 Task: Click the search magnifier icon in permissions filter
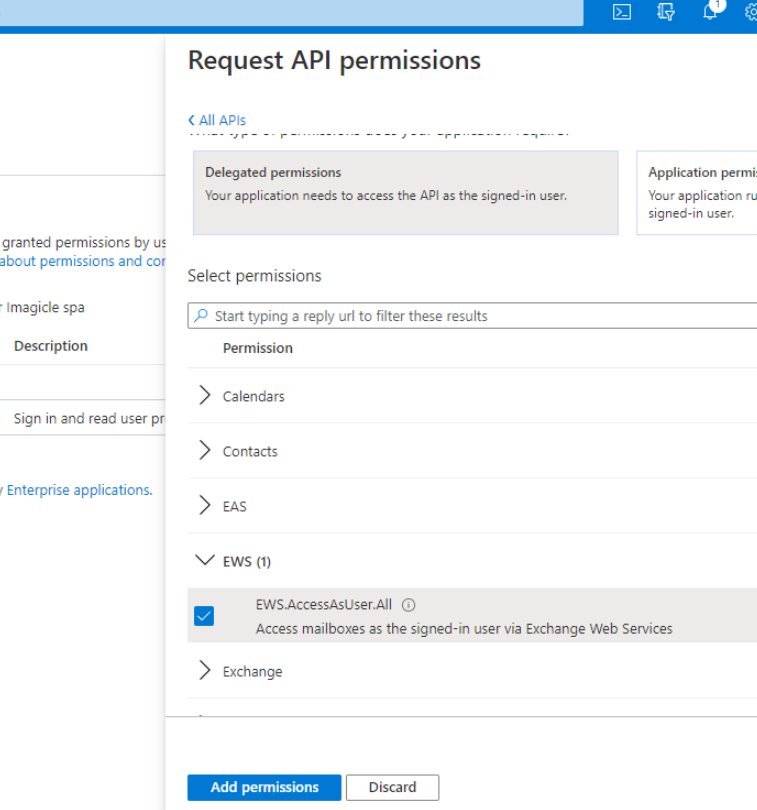point(201,316)
